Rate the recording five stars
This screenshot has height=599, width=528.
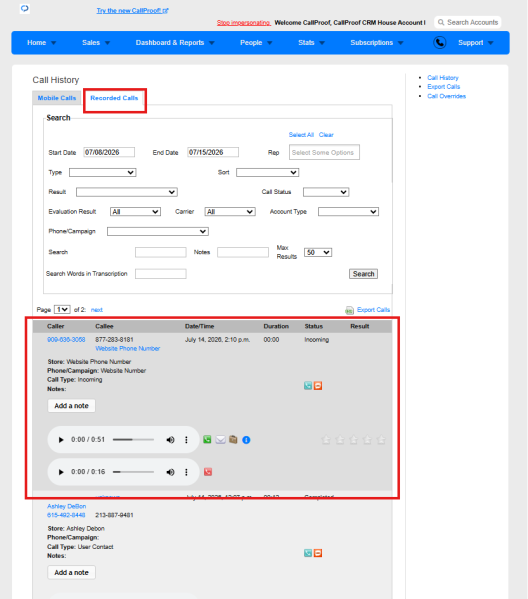pyautogui.click(x=381, y=440)
